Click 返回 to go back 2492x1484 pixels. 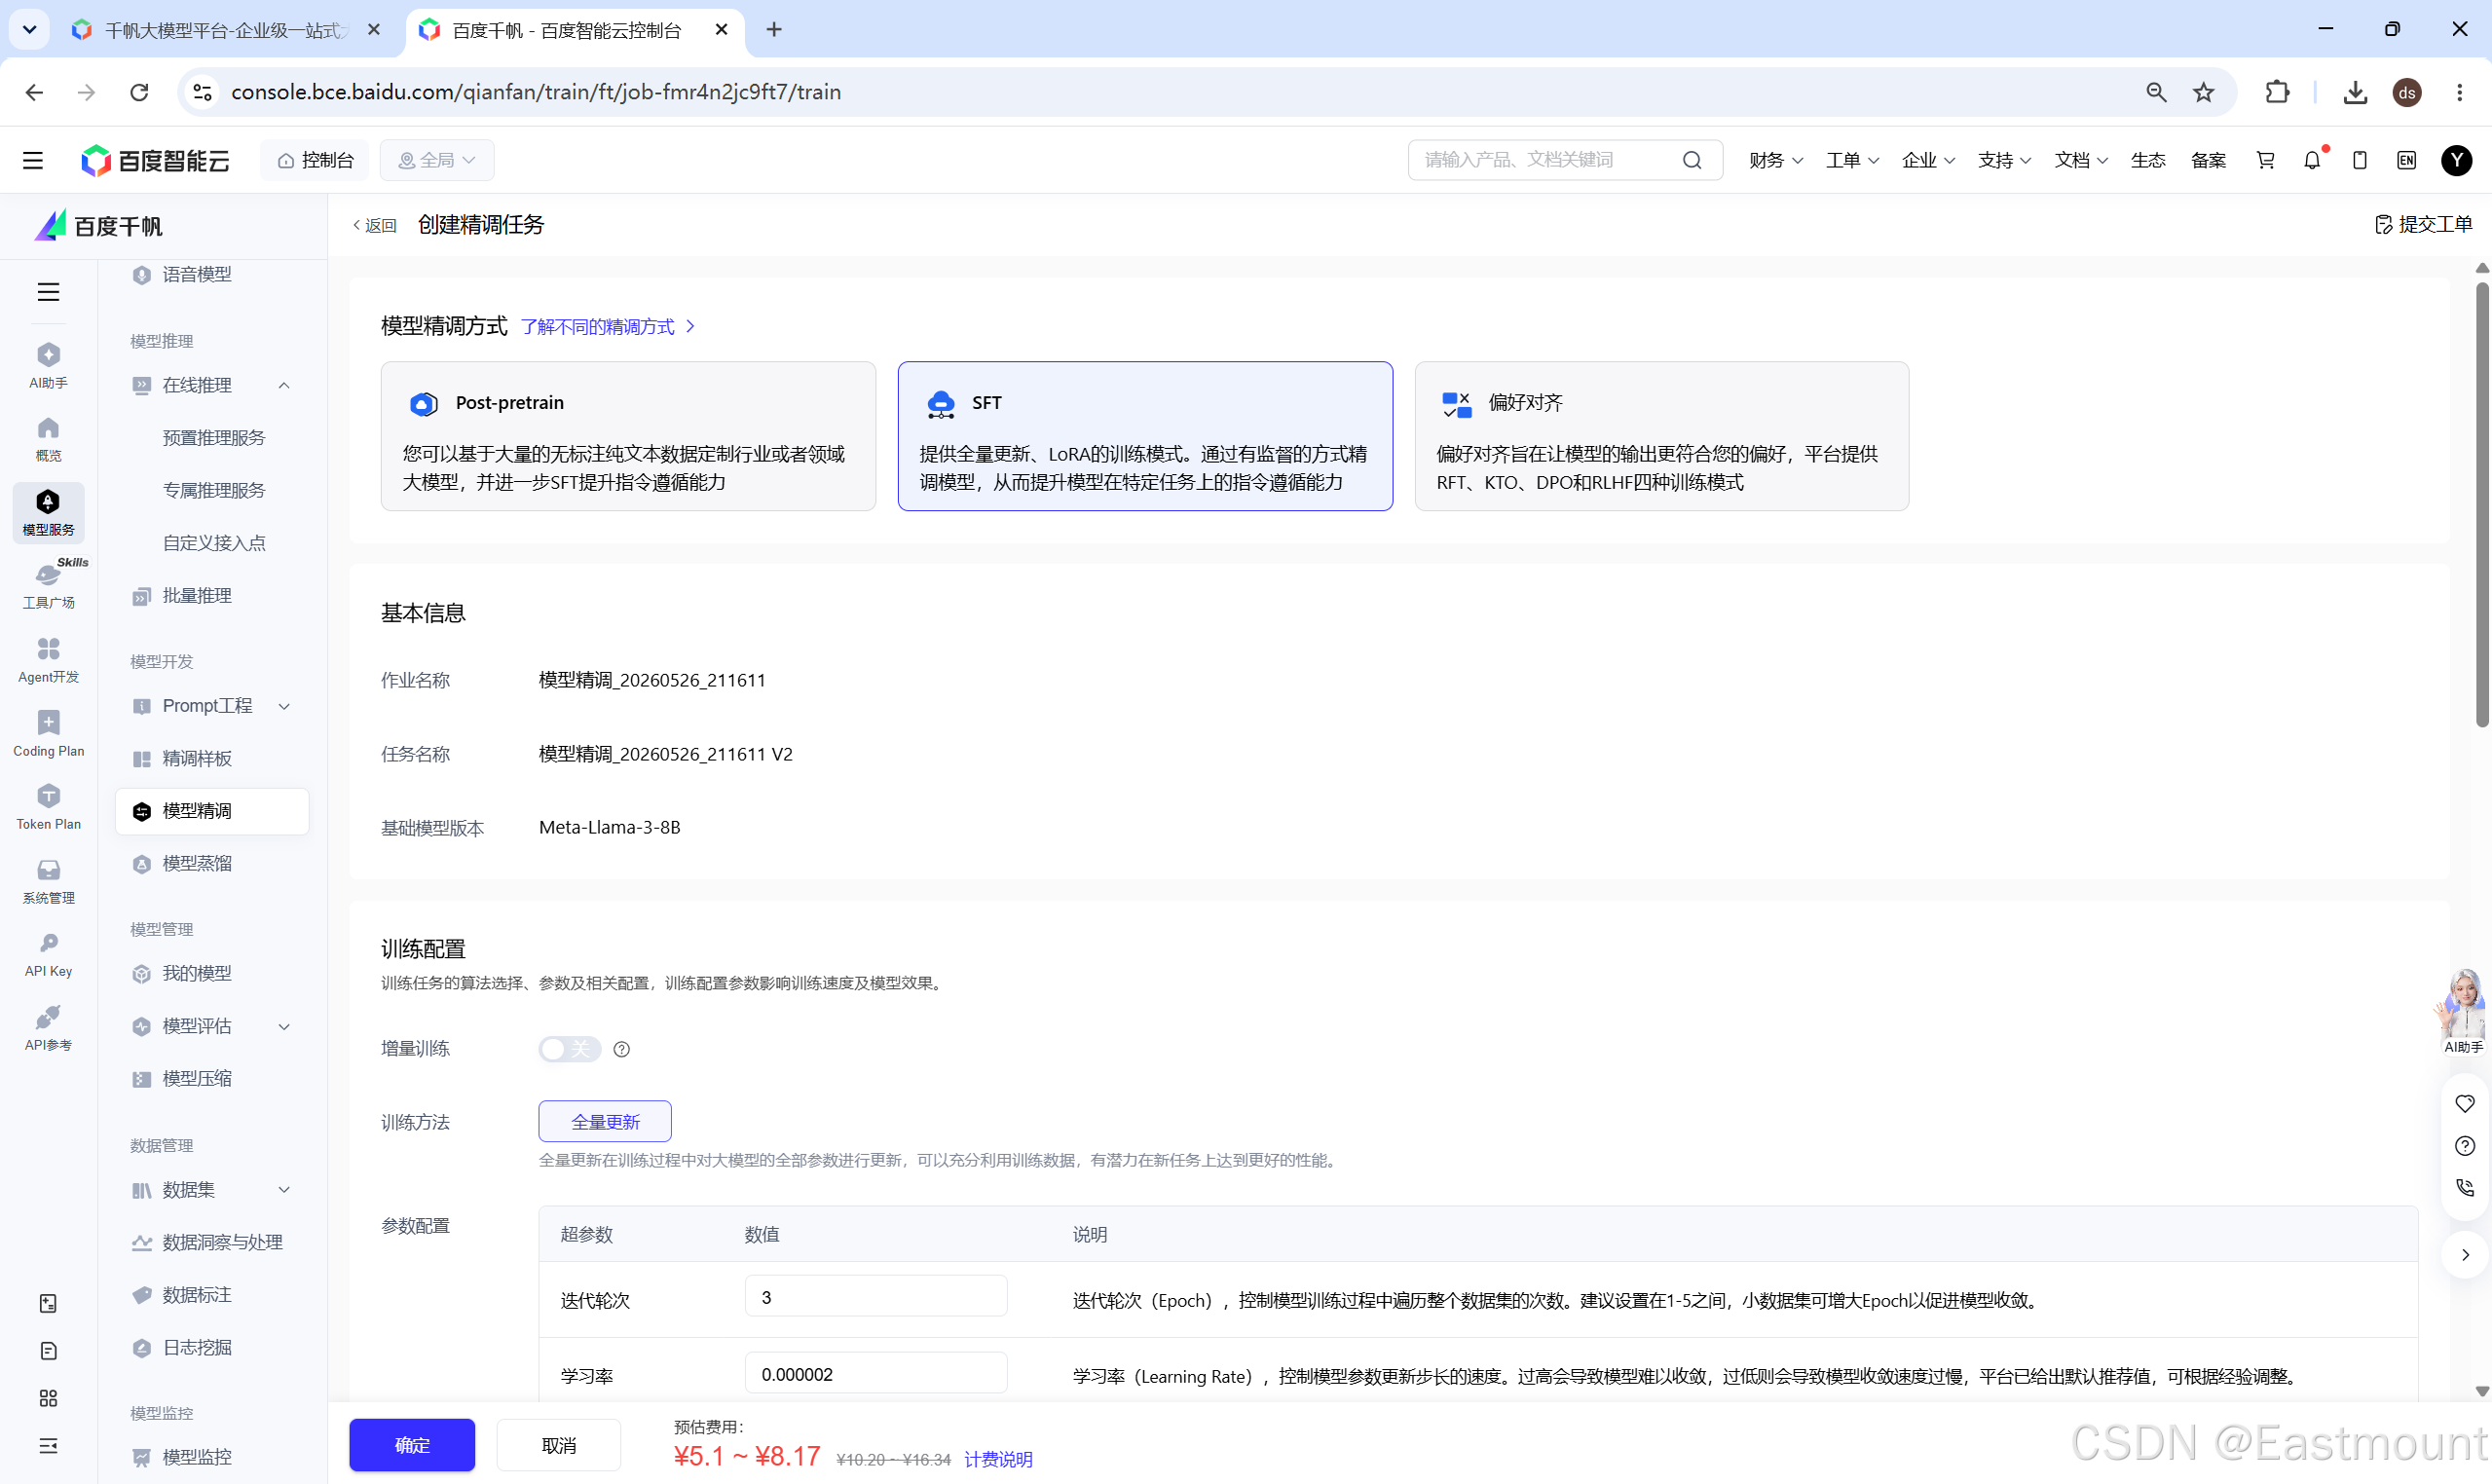point(375,225)
